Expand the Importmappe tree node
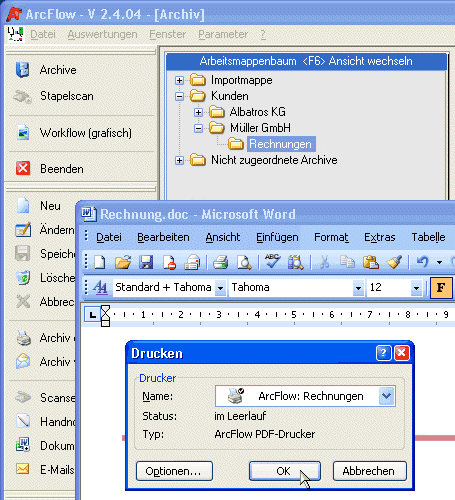This screenshot has width=455, height=500. click(x=179, y=80)
